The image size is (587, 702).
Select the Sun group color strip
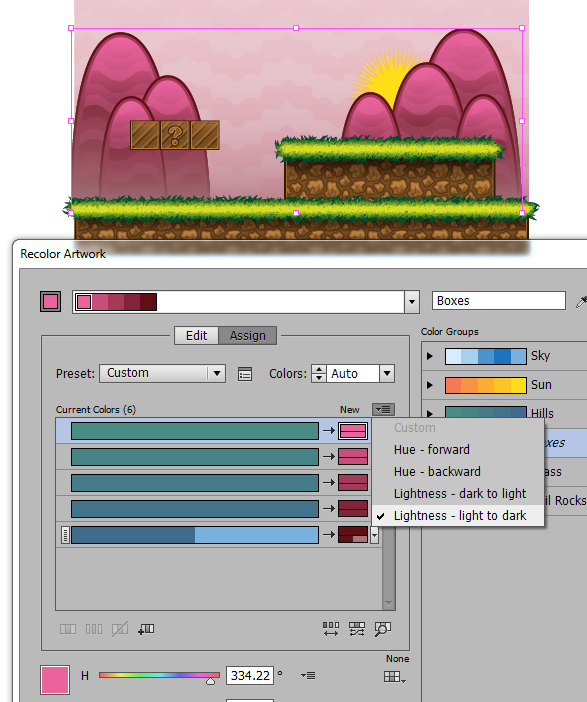click(486, 385)
